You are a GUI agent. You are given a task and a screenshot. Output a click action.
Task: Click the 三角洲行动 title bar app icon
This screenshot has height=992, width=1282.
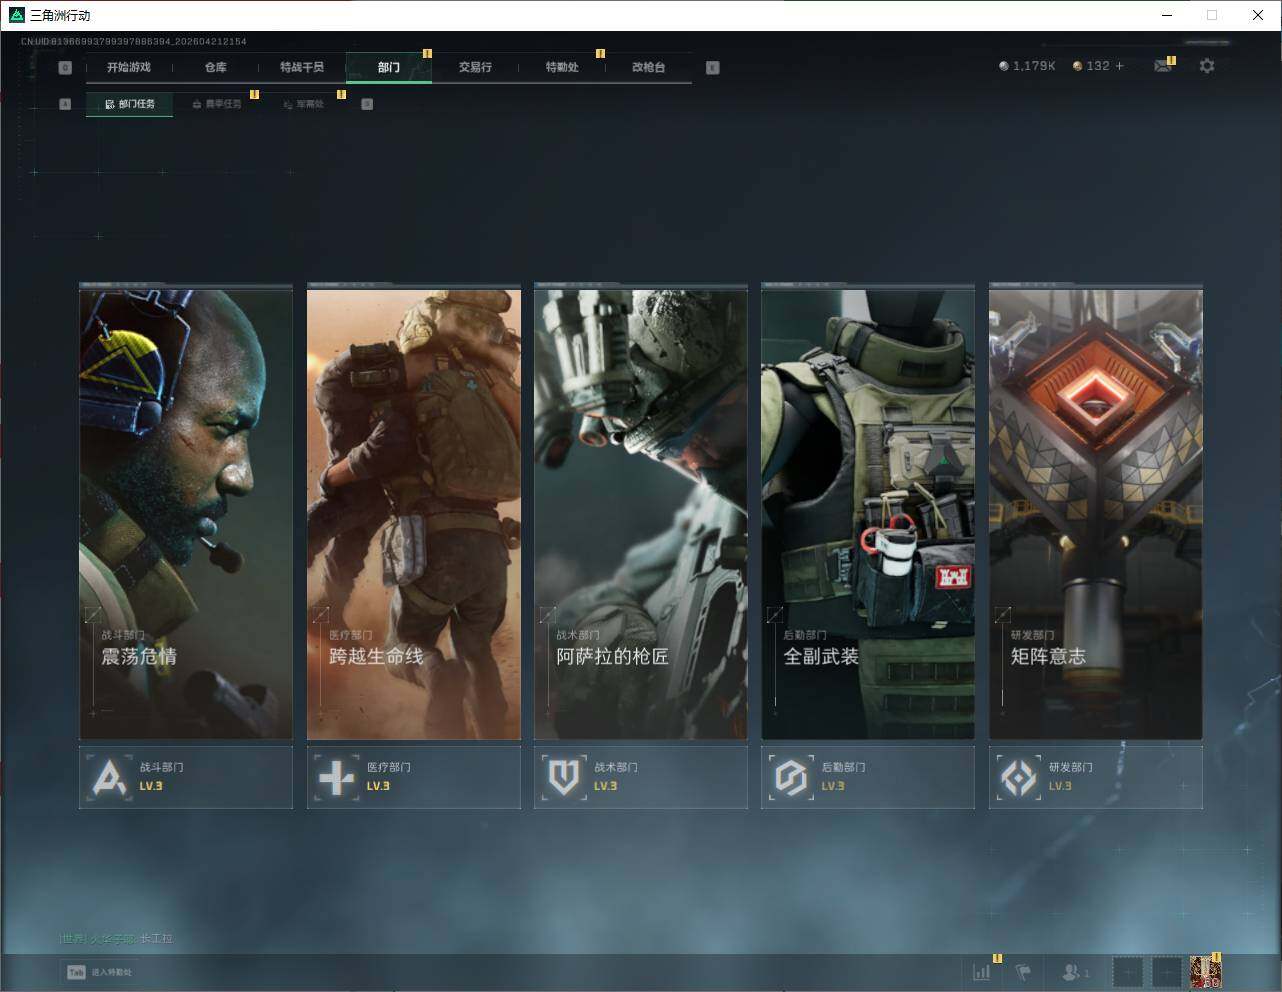pyautogui.click(x=16, y=15)
